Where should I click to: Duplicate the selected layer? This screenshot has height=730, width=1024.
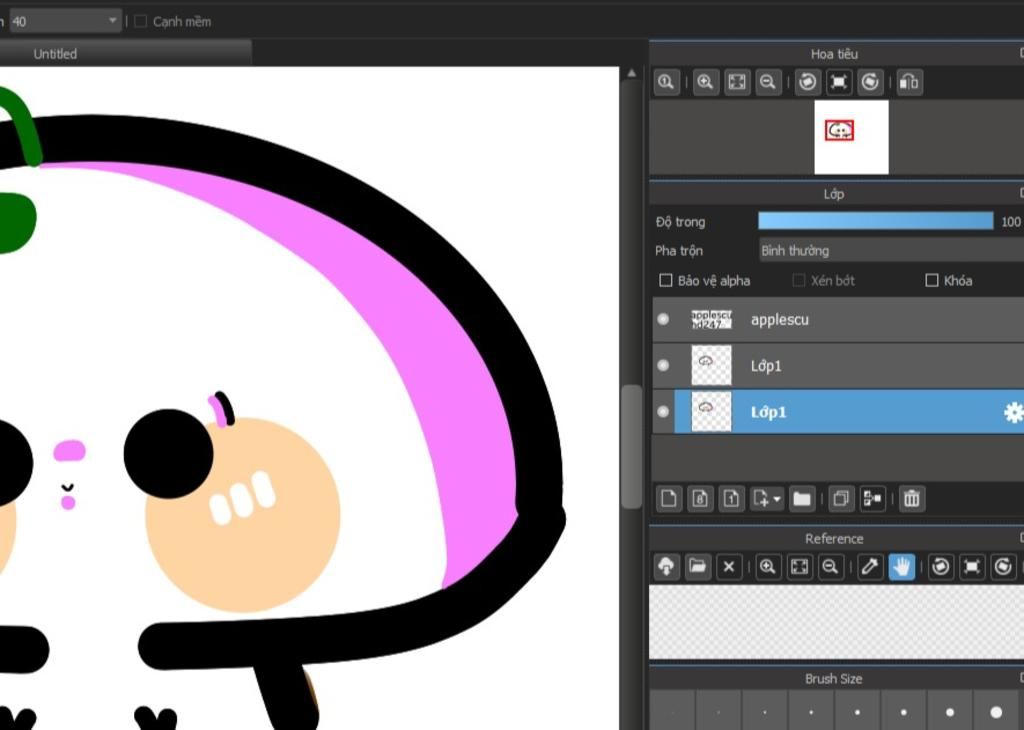pyautogui.click(x=841, y=500)
